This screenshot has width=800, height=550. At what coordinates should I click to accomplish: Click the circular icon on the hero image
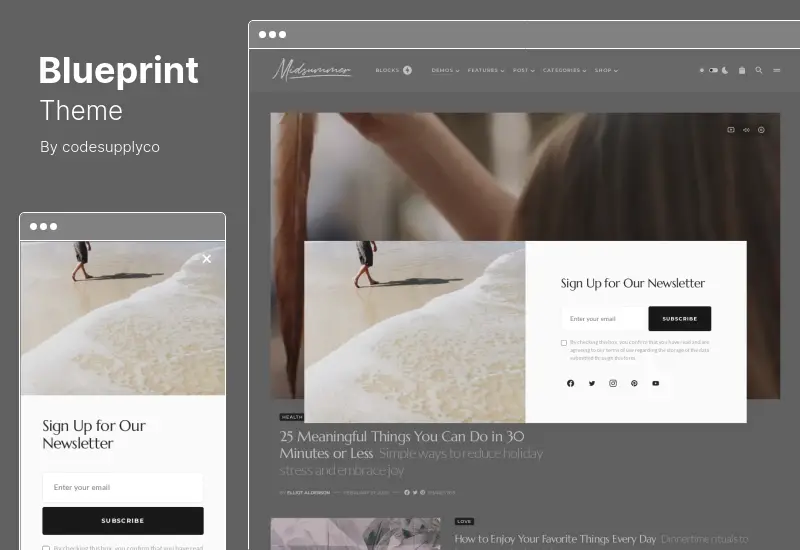[761, 130]
